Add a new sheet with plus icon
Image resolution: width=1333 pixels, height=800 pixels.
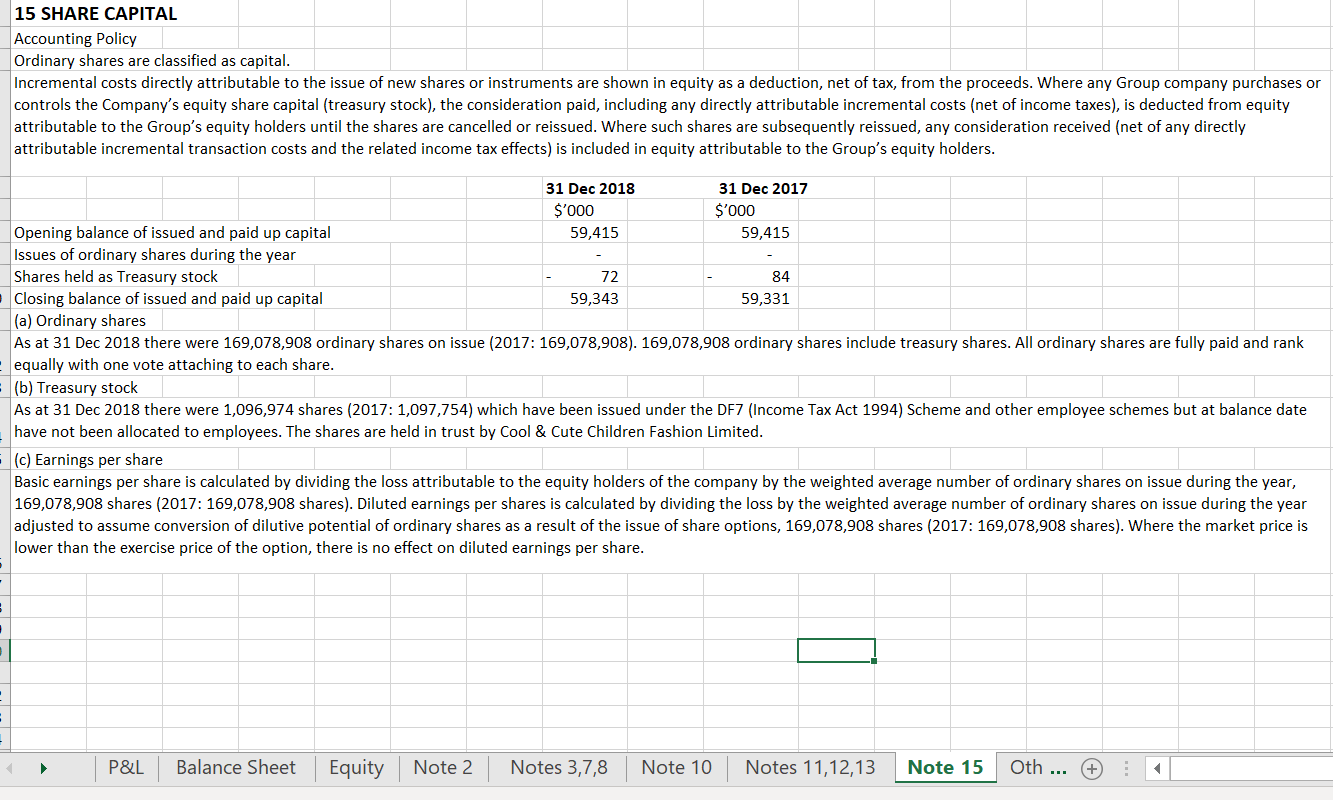[1091, 769]
